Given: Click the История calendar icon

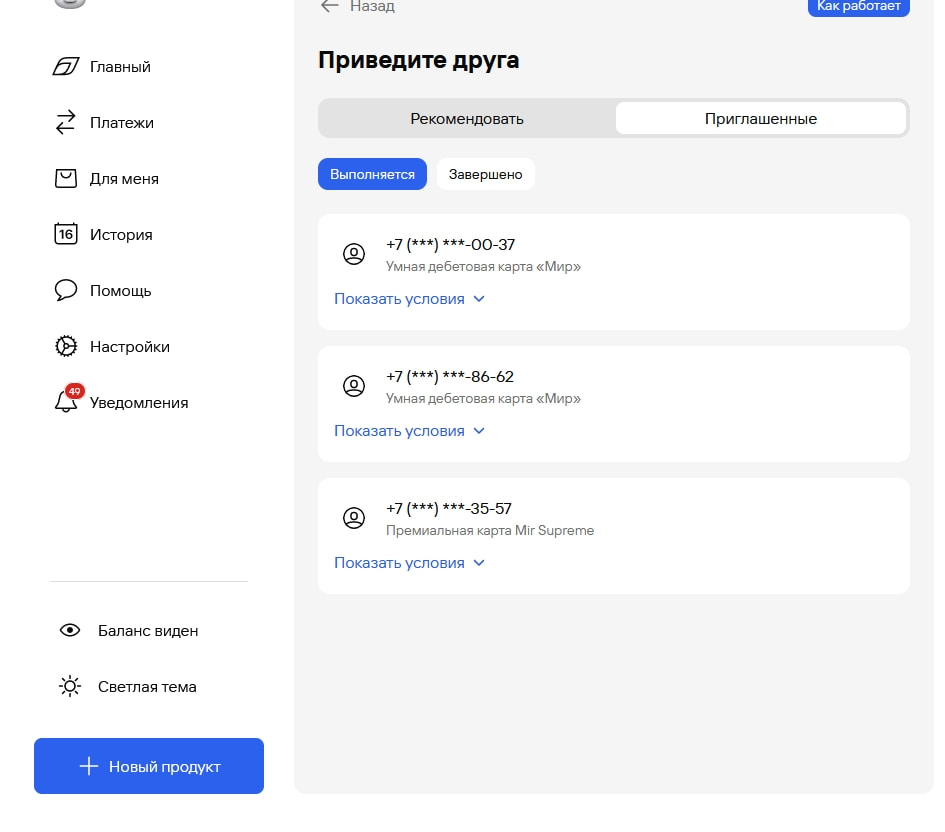Looking at the screenshot, I should [x=66, y=234].
